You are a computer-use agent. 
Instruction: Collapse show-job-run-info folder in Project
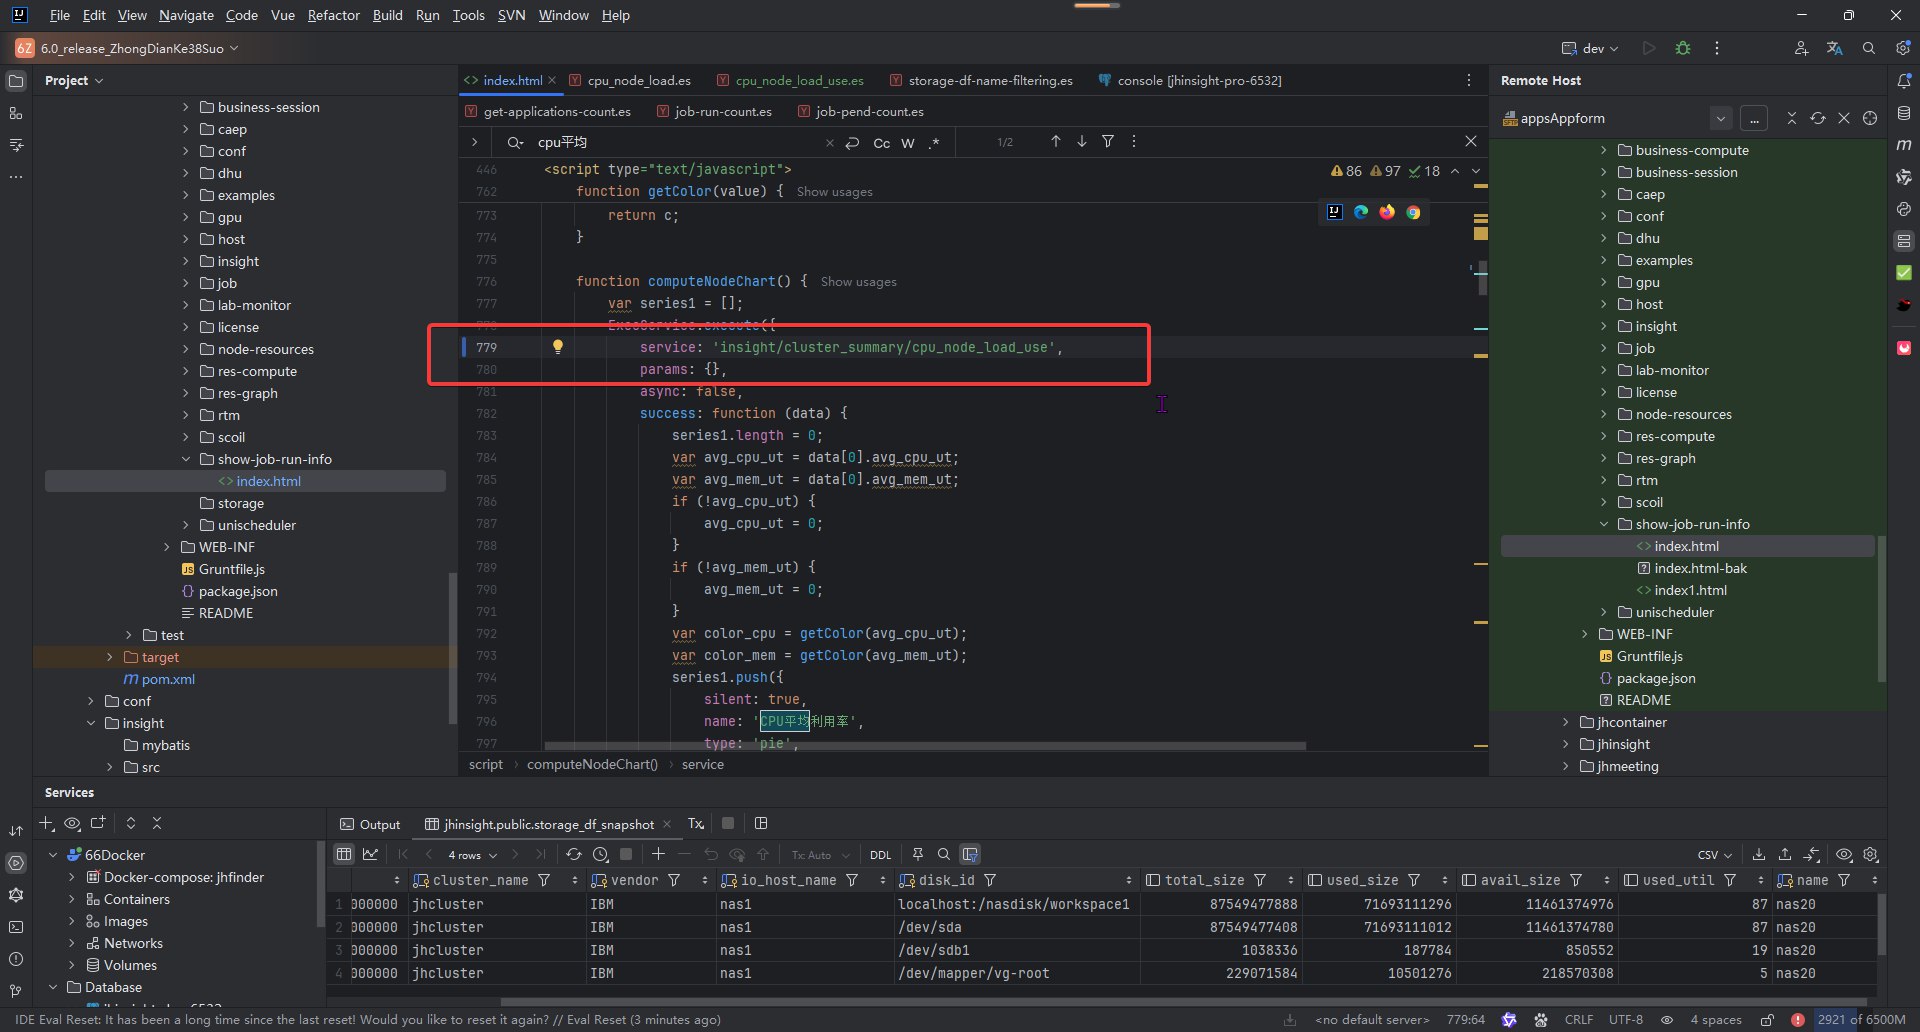[185, 459]
